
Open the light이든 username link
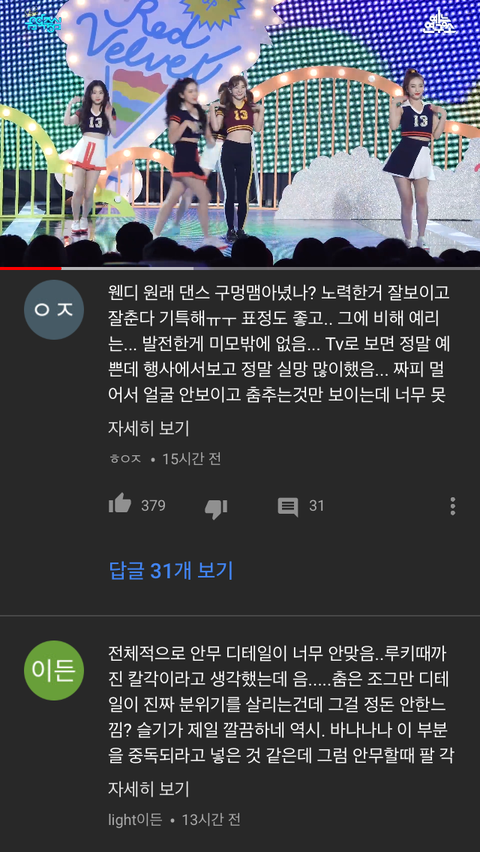click(x=135, y=819)
